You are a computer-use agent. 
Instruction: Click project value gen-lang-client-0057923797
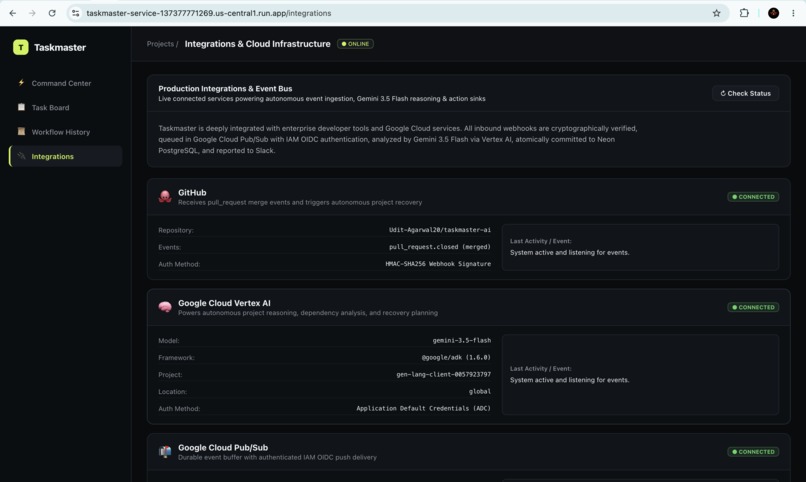click(x=444, y=374)
